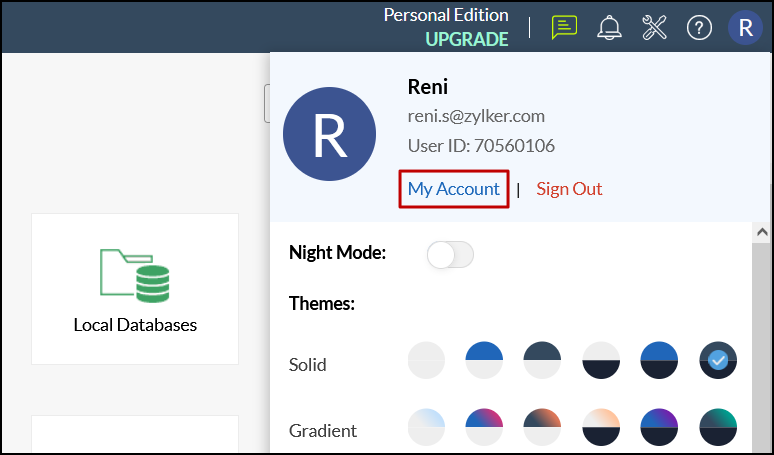This screenshot has height=455, width=774.
Task: Select the pale blue gradient theme
Action: tap(427, 427)
